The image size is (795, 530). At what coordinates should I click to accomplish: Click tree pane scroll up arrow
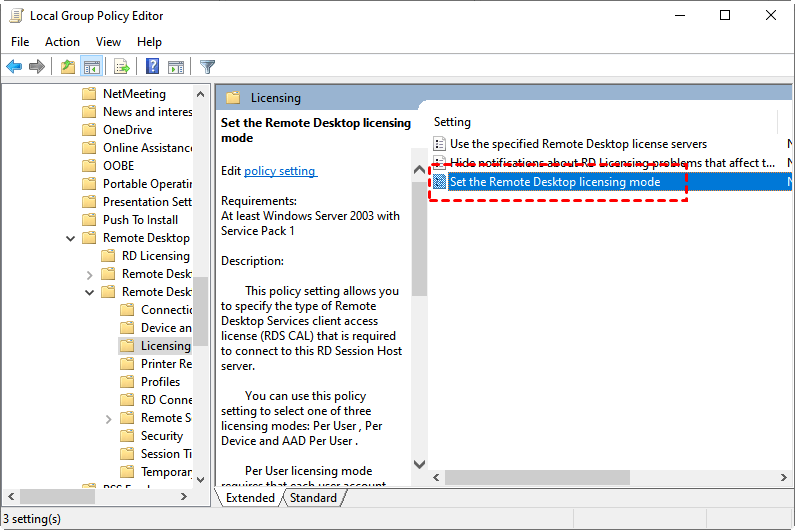[200, 94]
